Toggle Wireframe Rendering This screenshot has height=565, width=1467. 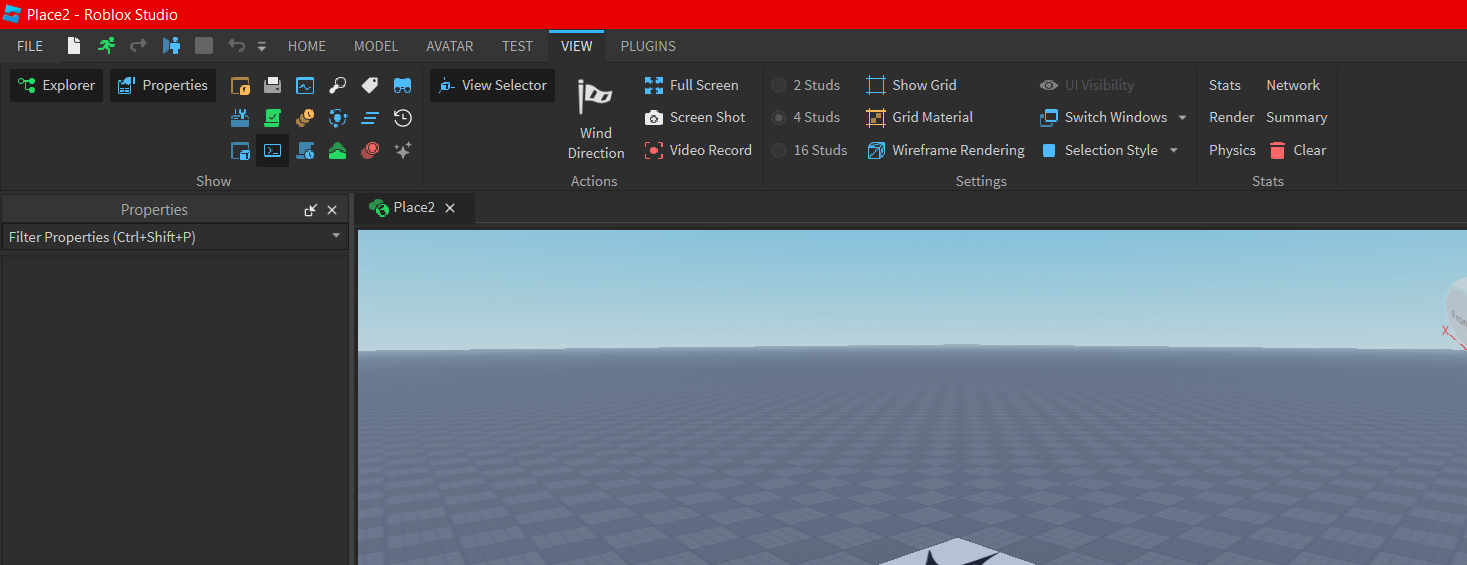pos(945,151)
